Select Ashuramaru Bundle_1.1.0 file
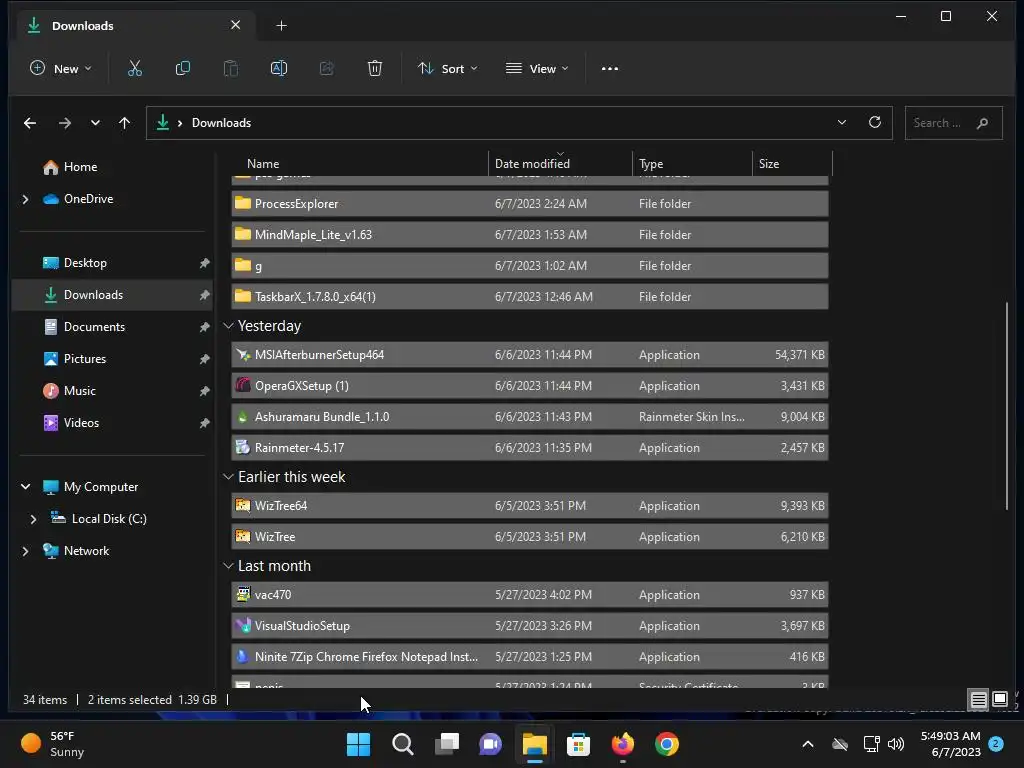This screenshot has height=768, width=1024. click(x=530, y=417)
